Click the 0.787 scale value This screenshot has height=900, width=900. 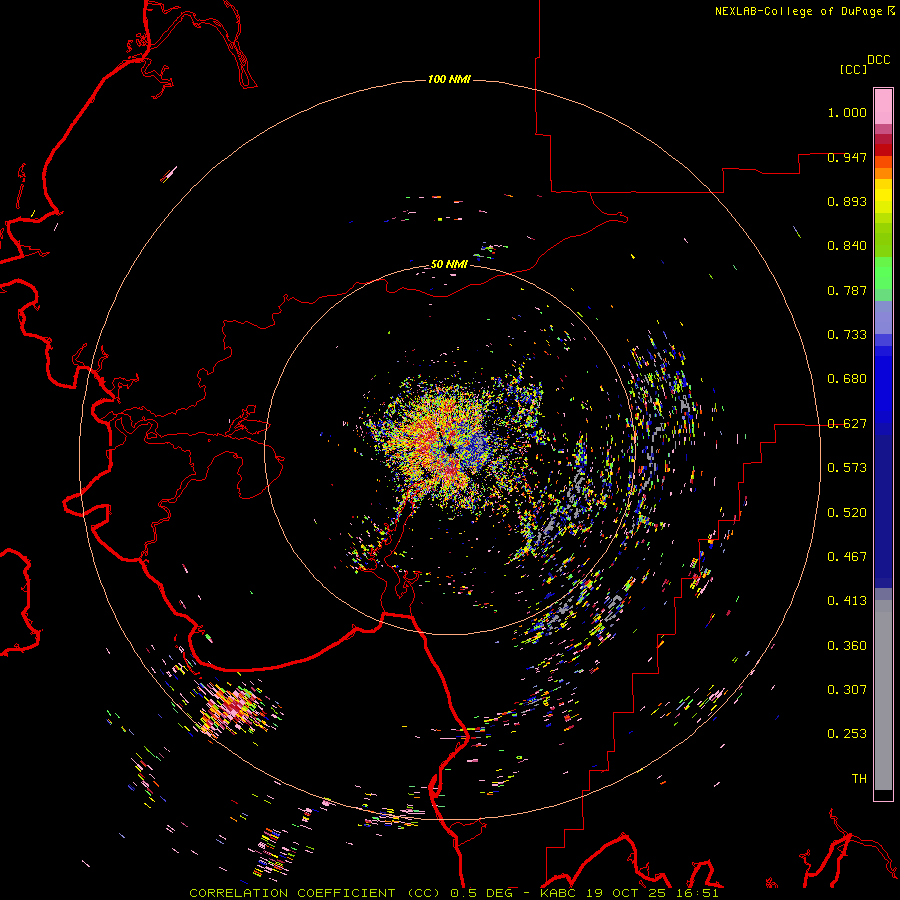click(x=847, y=290)
